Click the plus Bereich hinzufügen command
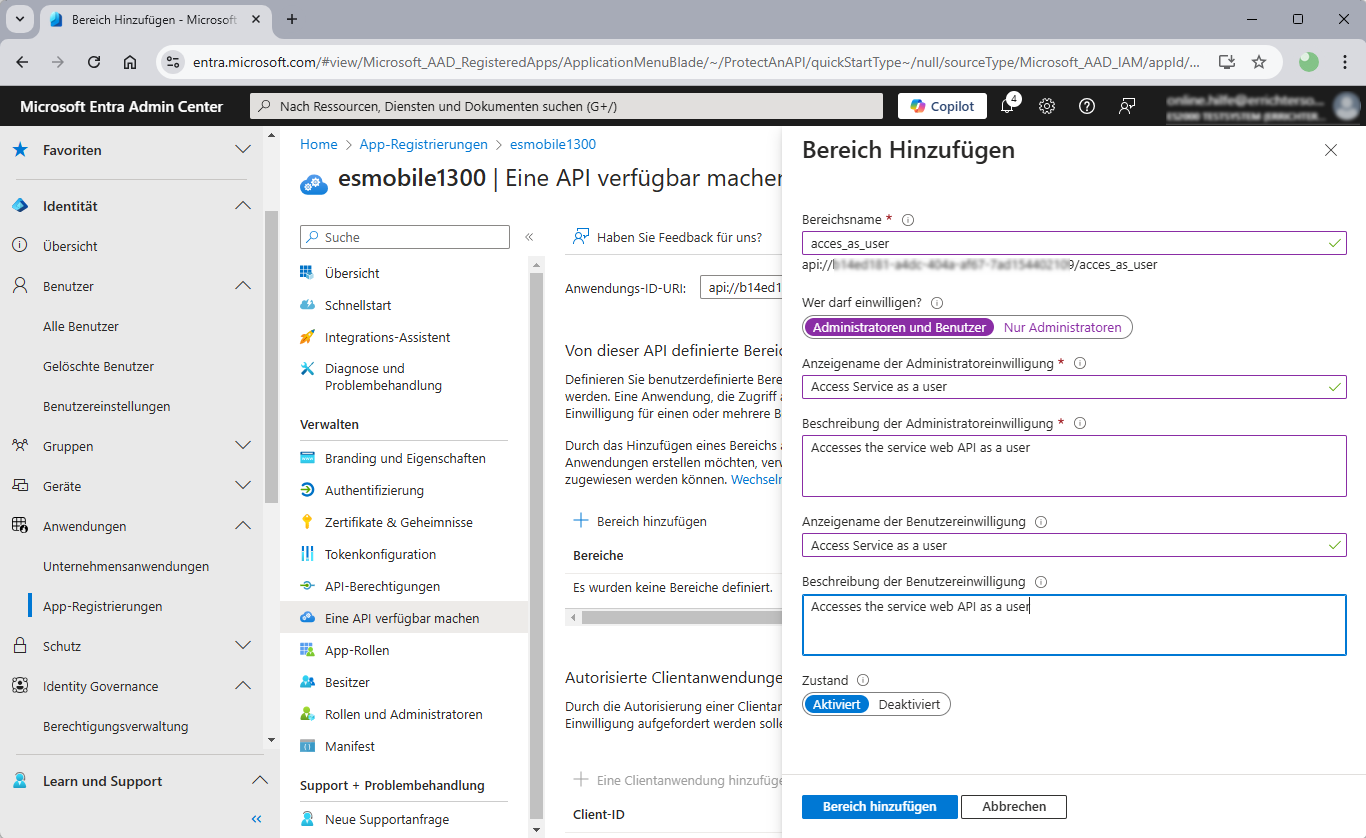This screenshot has height=838, width=1366. (x=640, y=521)
